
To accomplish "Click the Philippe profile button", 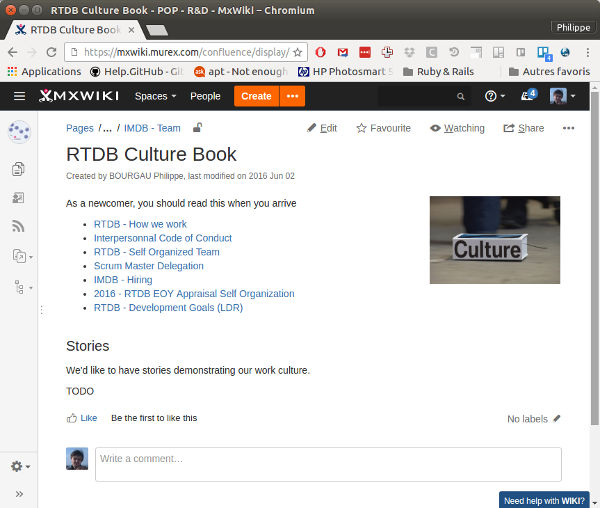I will tap(573, 28).
